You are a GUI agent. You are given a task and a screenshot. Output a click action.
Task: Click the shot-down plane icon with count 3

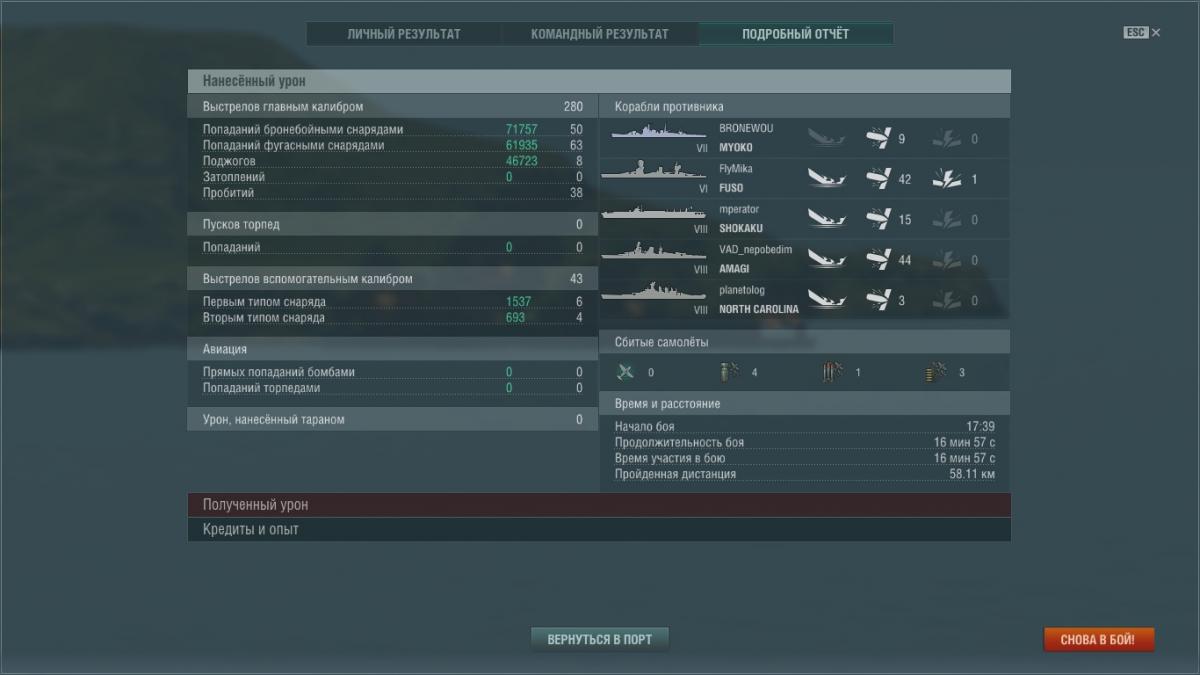point(937,373)
